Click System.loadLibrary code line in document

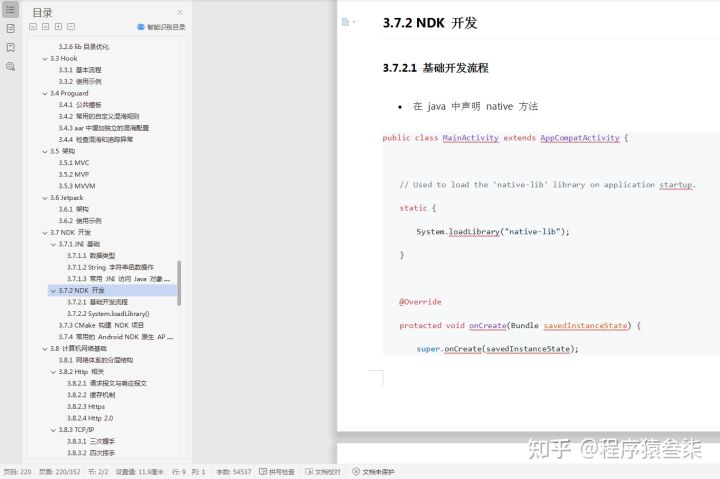(492, 232)
